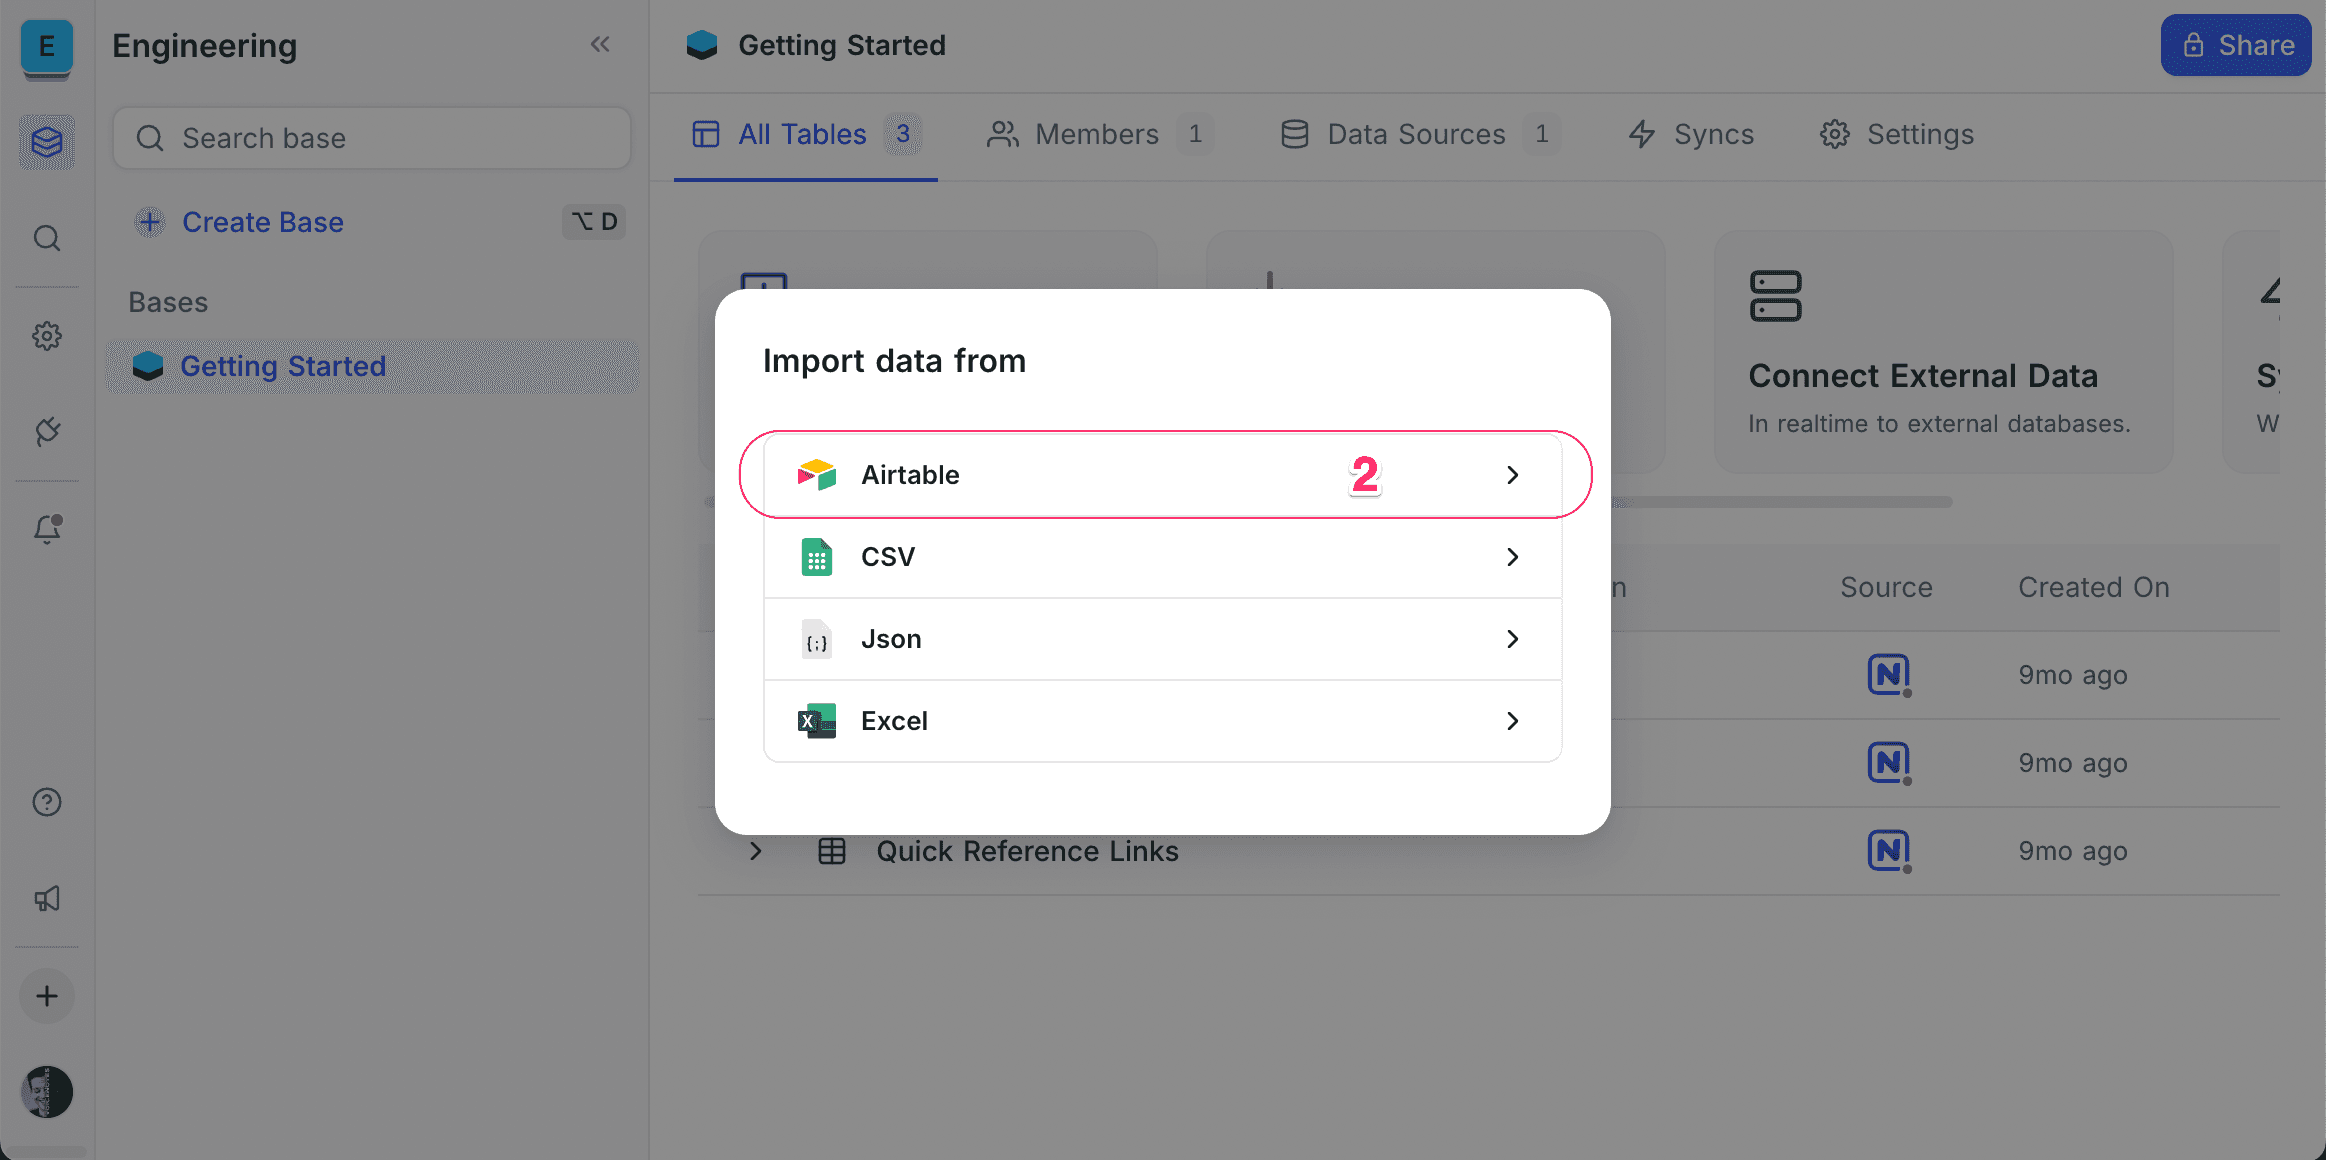Click the Share button
This screenshot has width=2326, height=1160.
2235,45
